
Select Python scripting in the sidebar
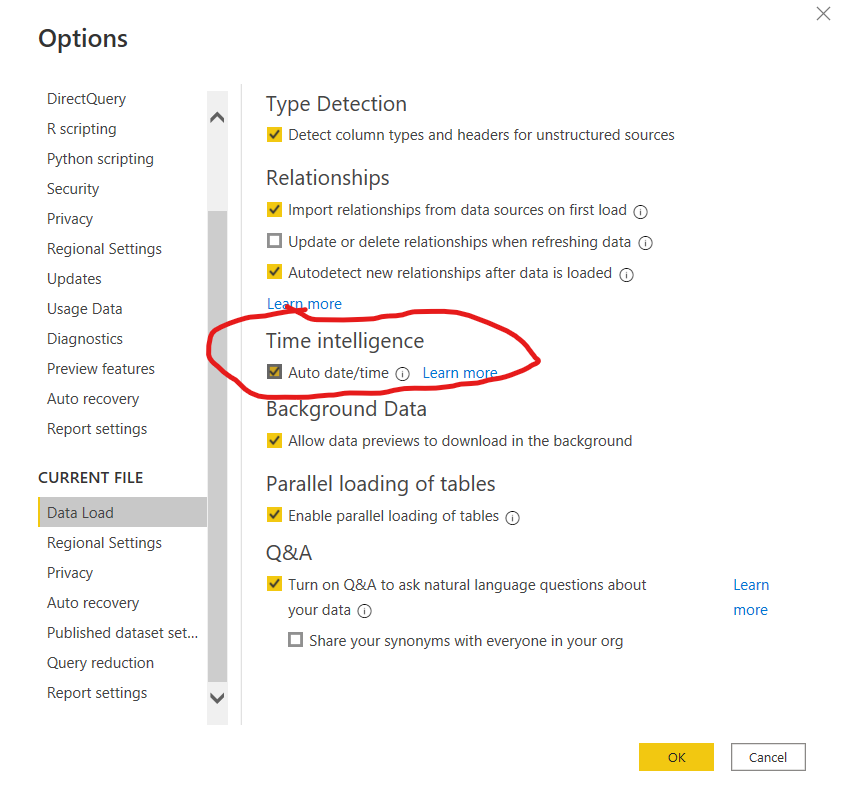[x=100, y=159]
